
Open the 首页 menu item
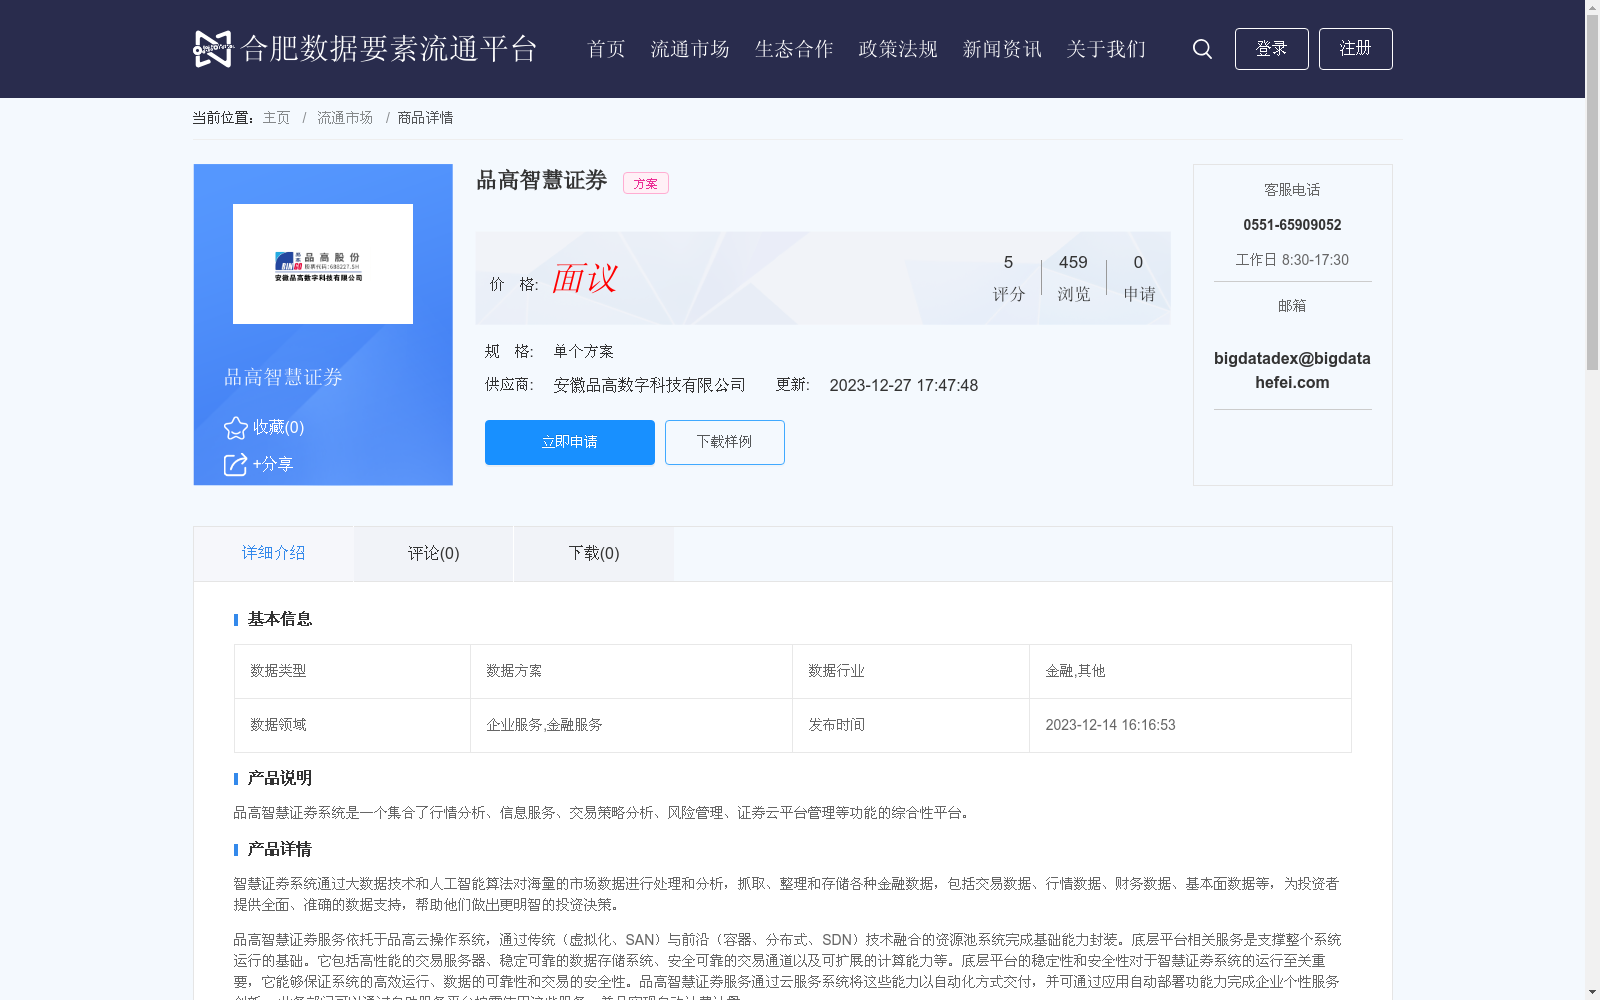(606, 49)
